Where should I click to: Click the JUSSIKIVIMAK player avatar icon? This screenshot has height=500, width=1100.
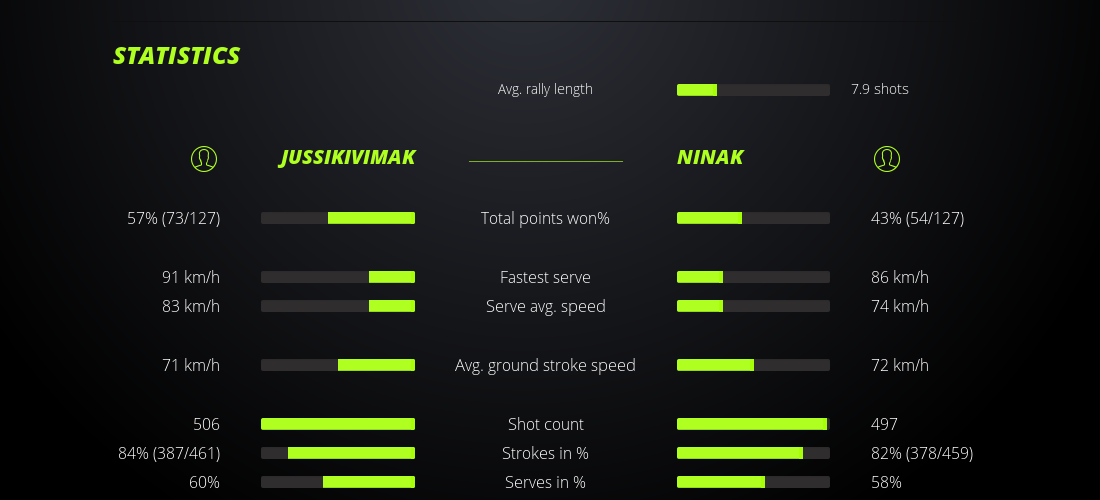coord(204,158)
